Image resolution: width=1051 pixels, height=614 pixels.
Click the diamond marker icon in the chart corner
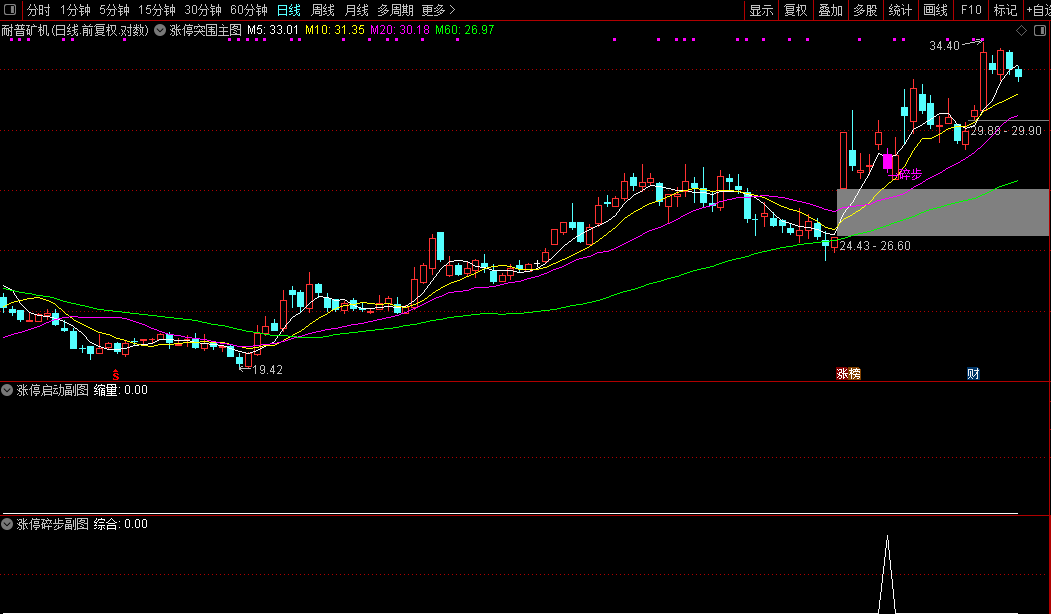1022,30
